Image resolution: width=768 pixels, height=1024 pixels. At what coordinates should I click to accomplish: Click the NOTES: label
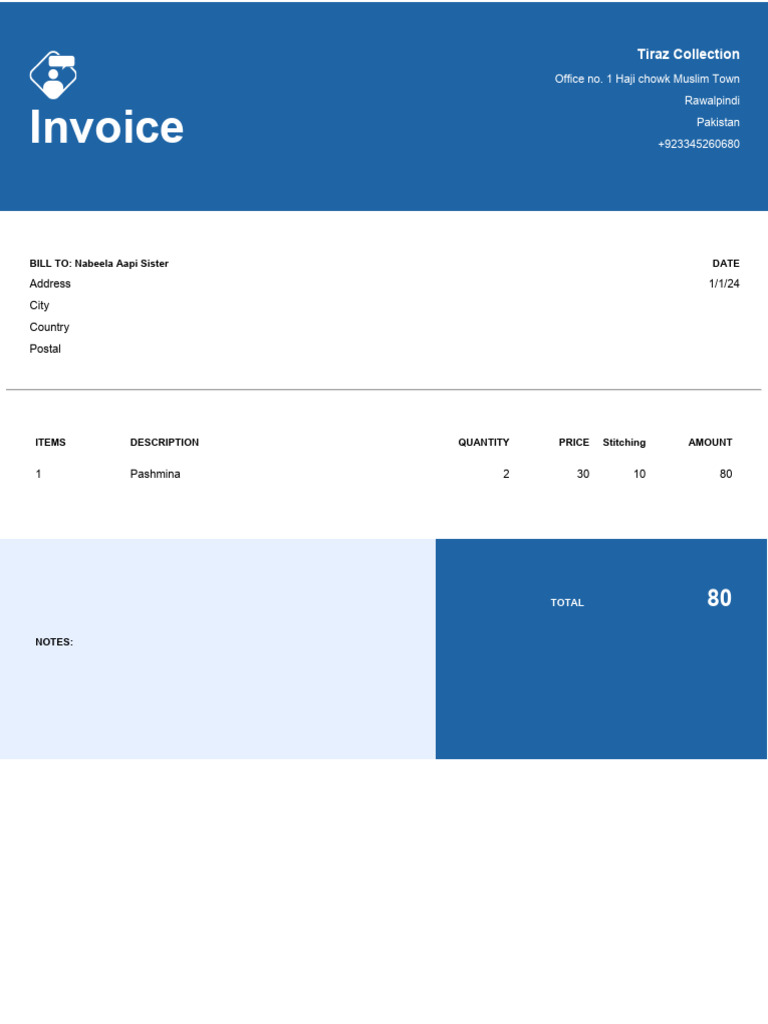tap(54, 642)
